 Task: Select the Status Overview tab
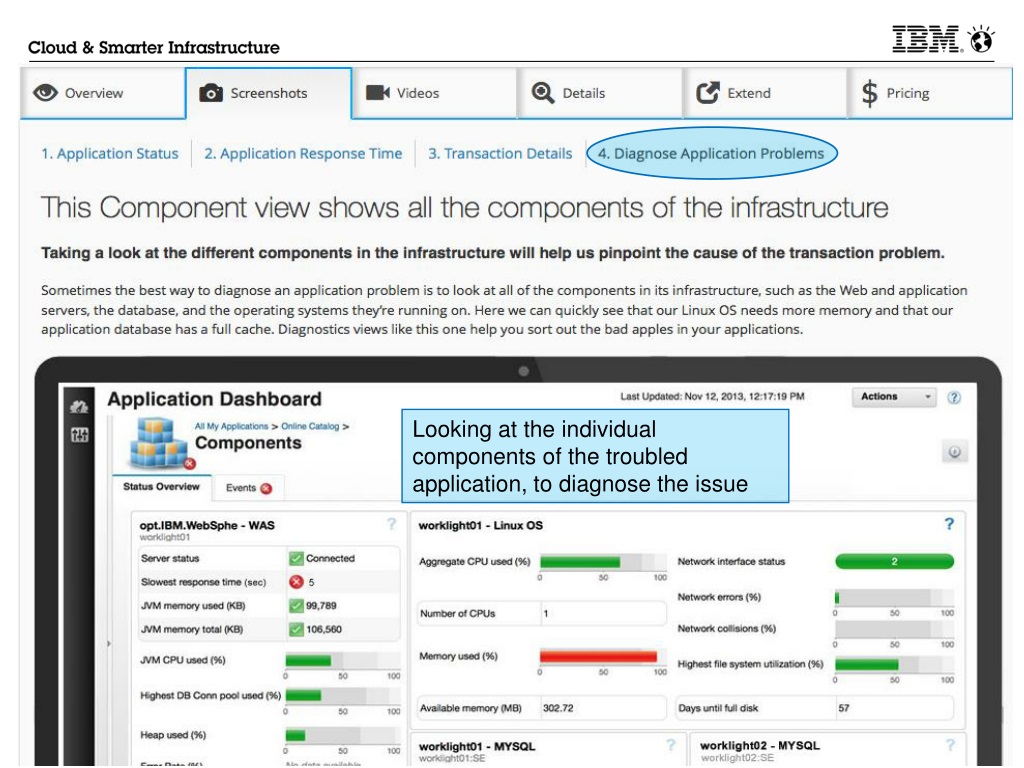(161, 487)
